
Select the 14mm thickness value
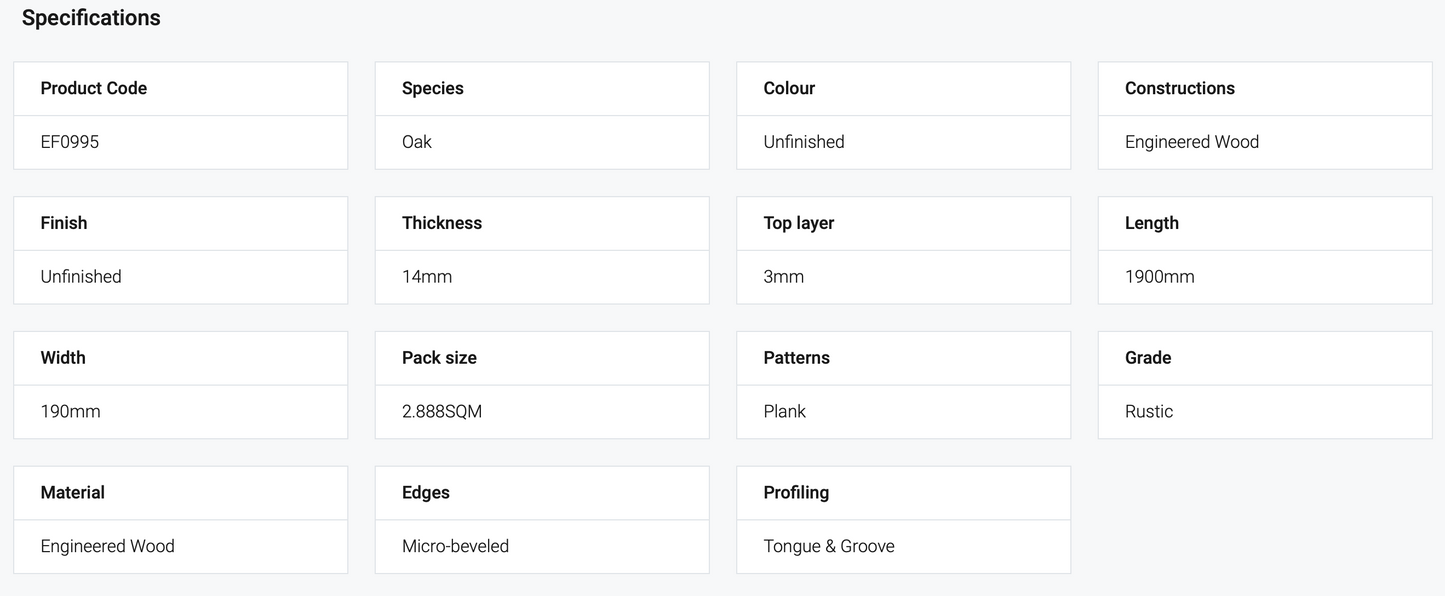[x=427, y=277]
